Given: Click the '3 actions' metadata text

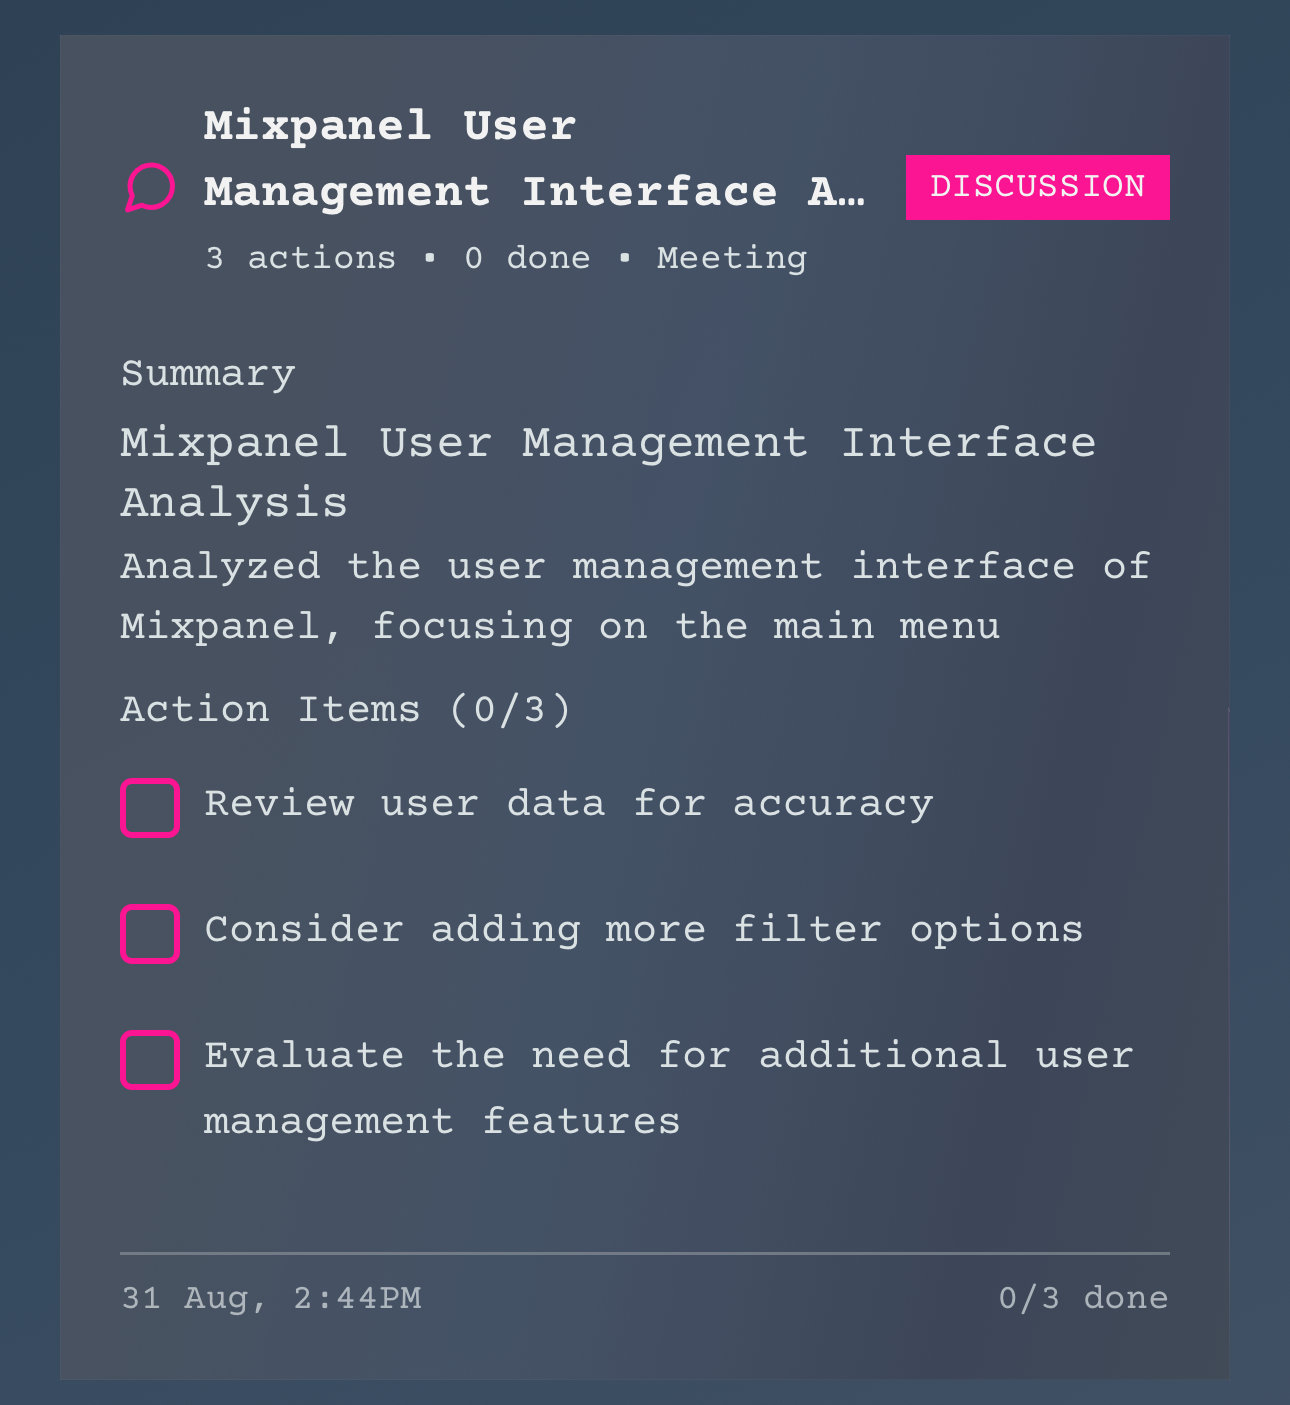Looking at the screenshot, I should [300, 258].
